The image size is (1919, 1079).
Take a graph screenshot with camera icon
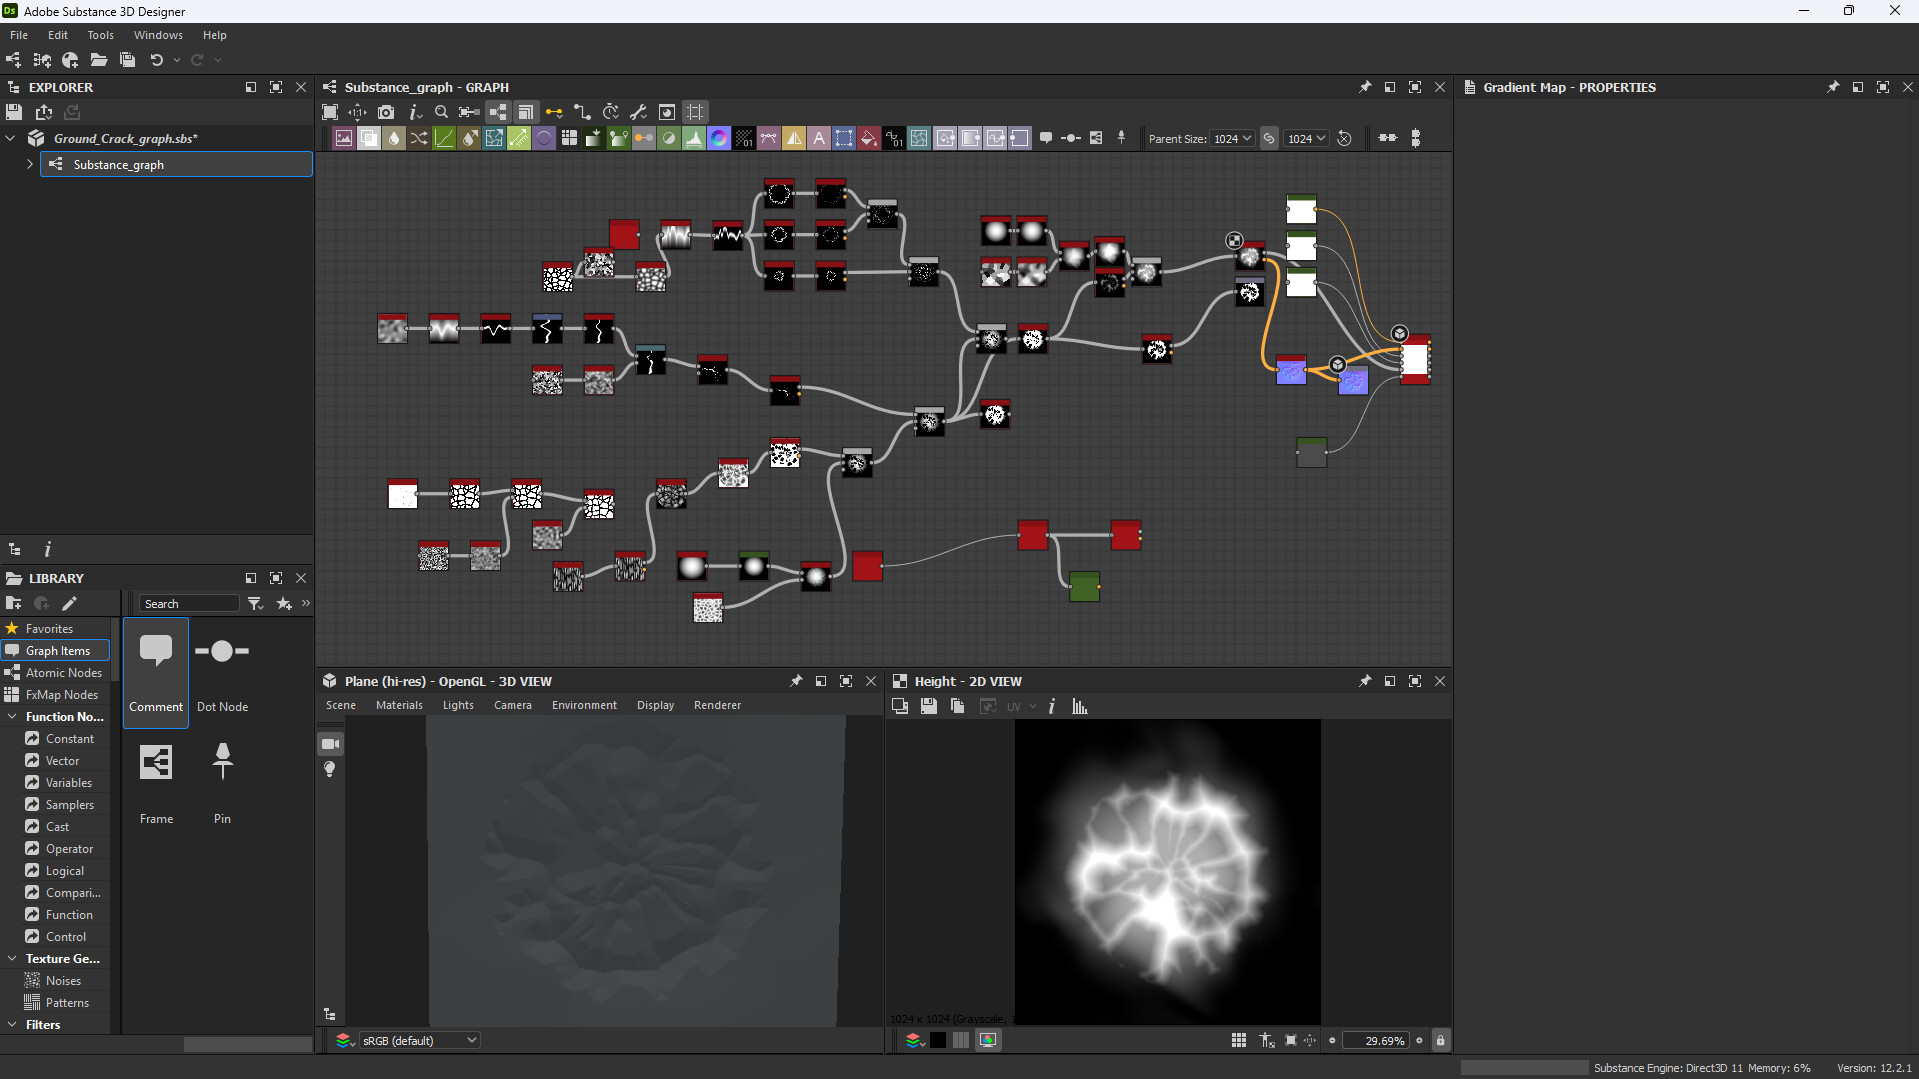[386, 112]
